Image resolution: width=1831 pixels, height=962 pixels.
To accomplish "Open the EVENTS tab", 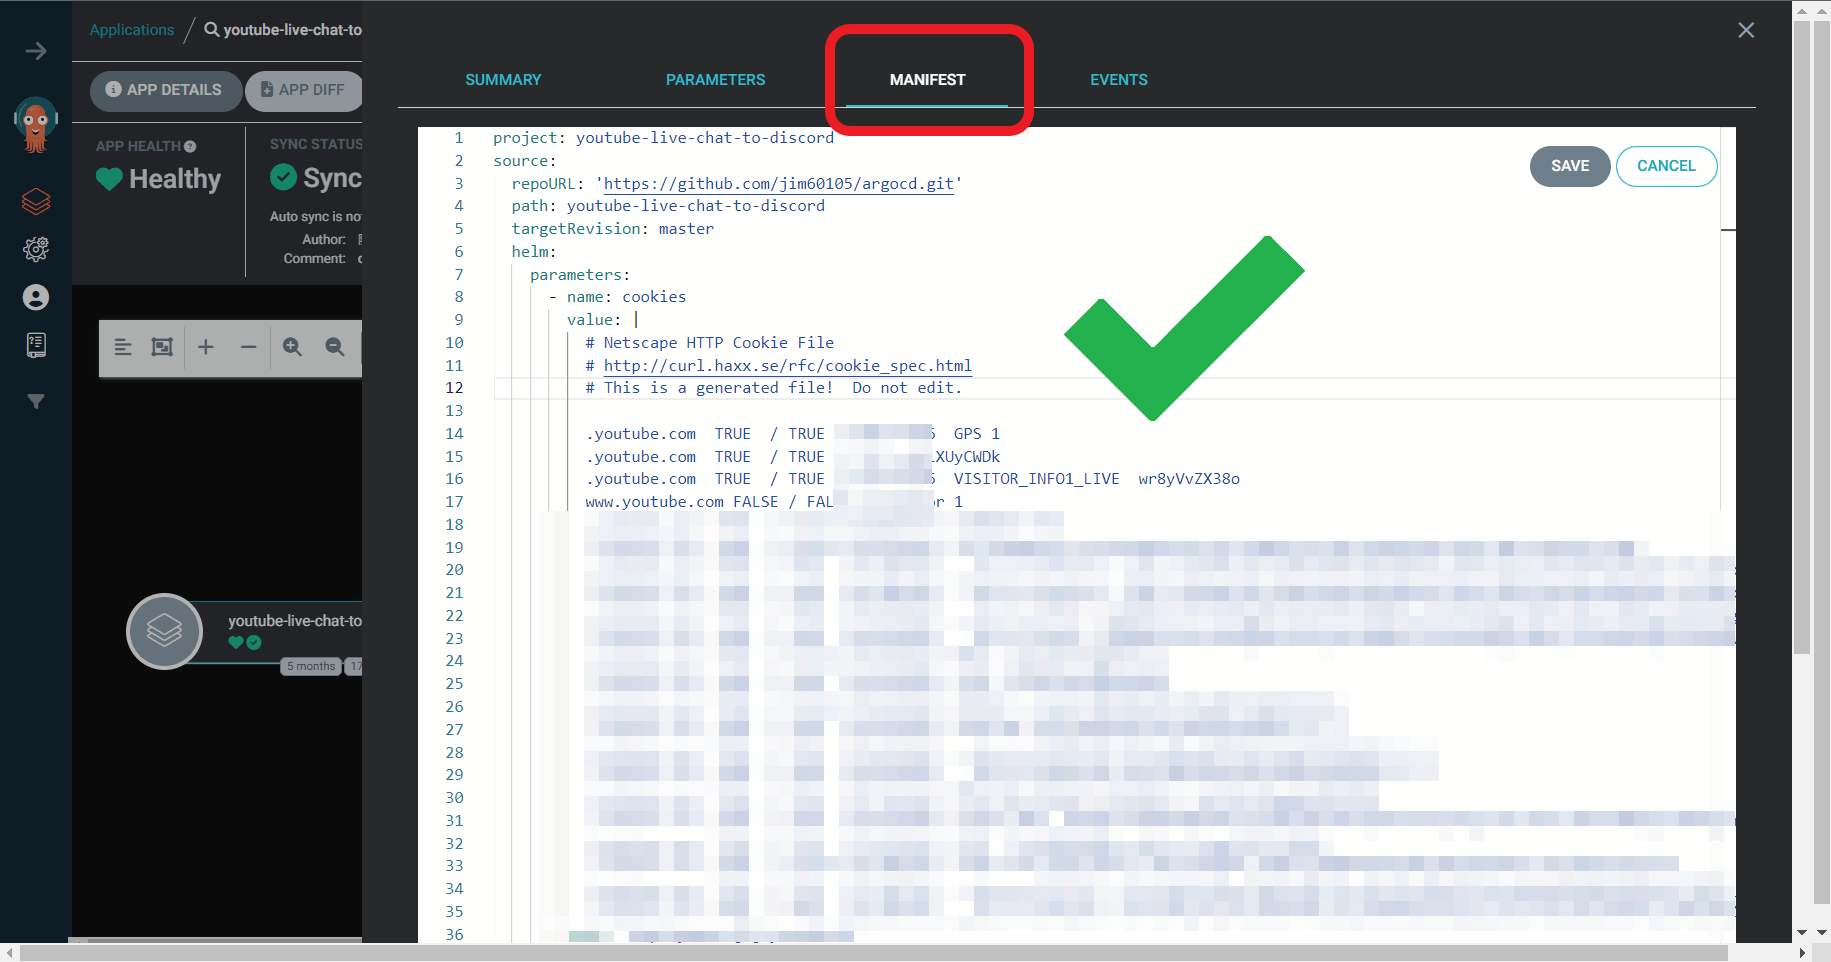I will point(1118,80).
